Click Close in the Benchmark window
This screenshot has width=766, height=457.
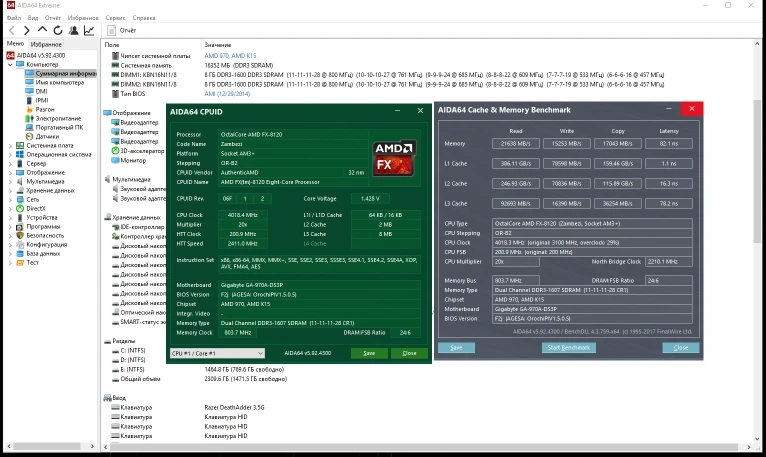tap(681, 348)
